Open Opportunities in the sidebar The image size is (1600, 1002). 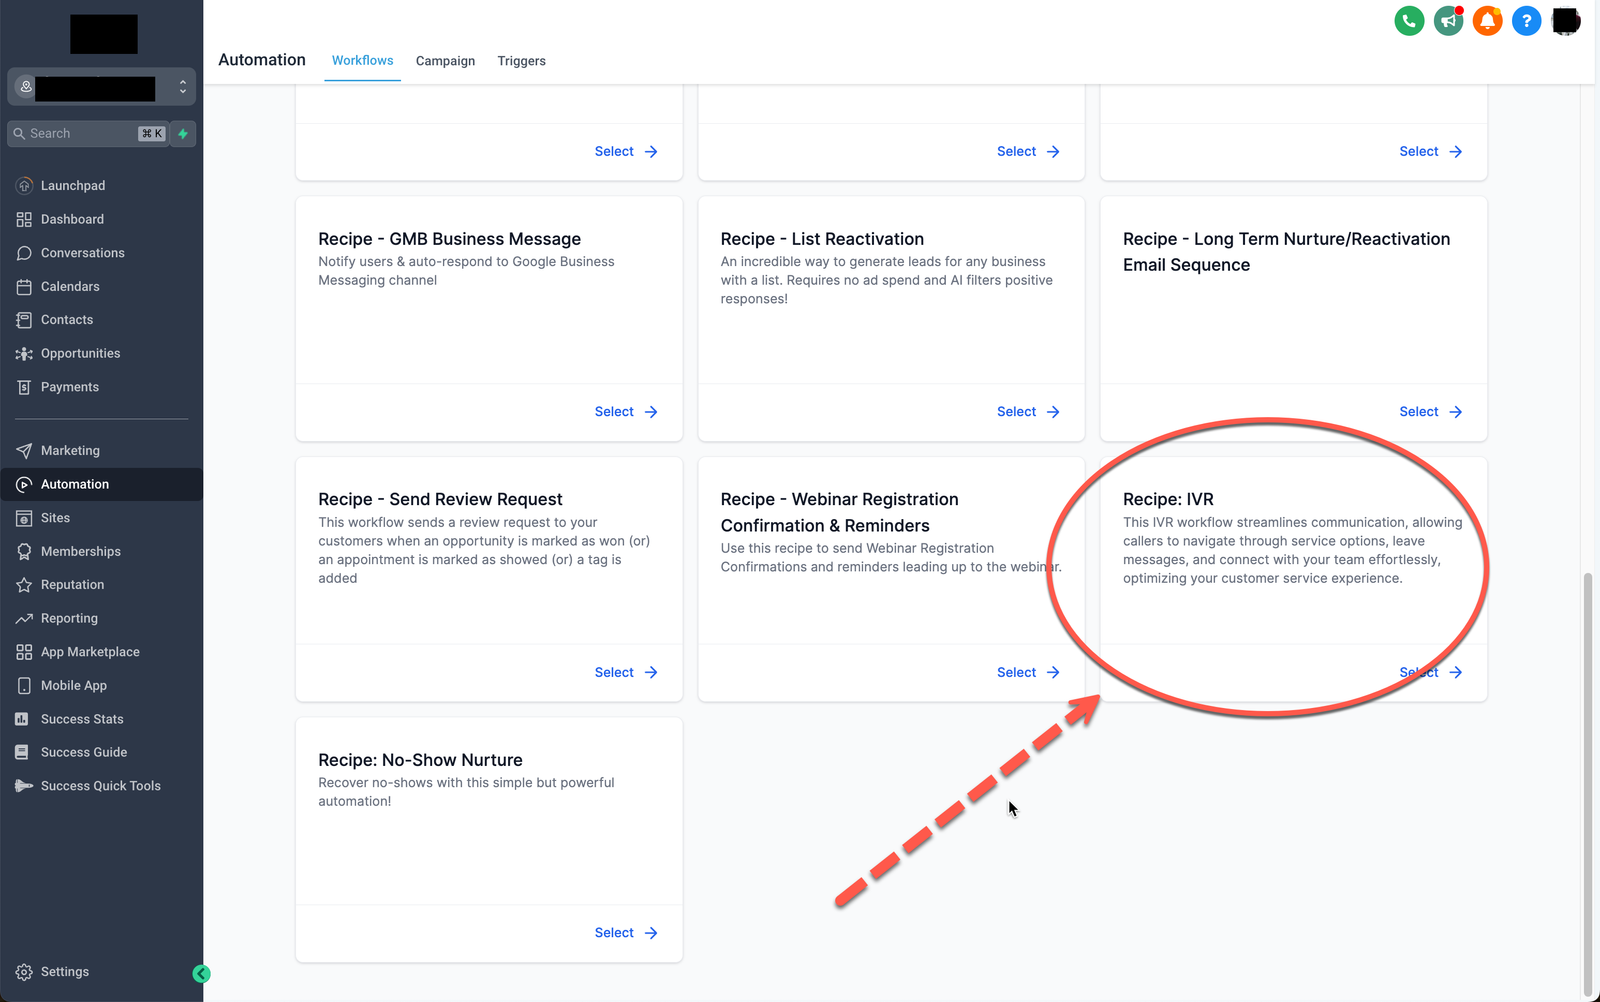[x=80, y=354]
